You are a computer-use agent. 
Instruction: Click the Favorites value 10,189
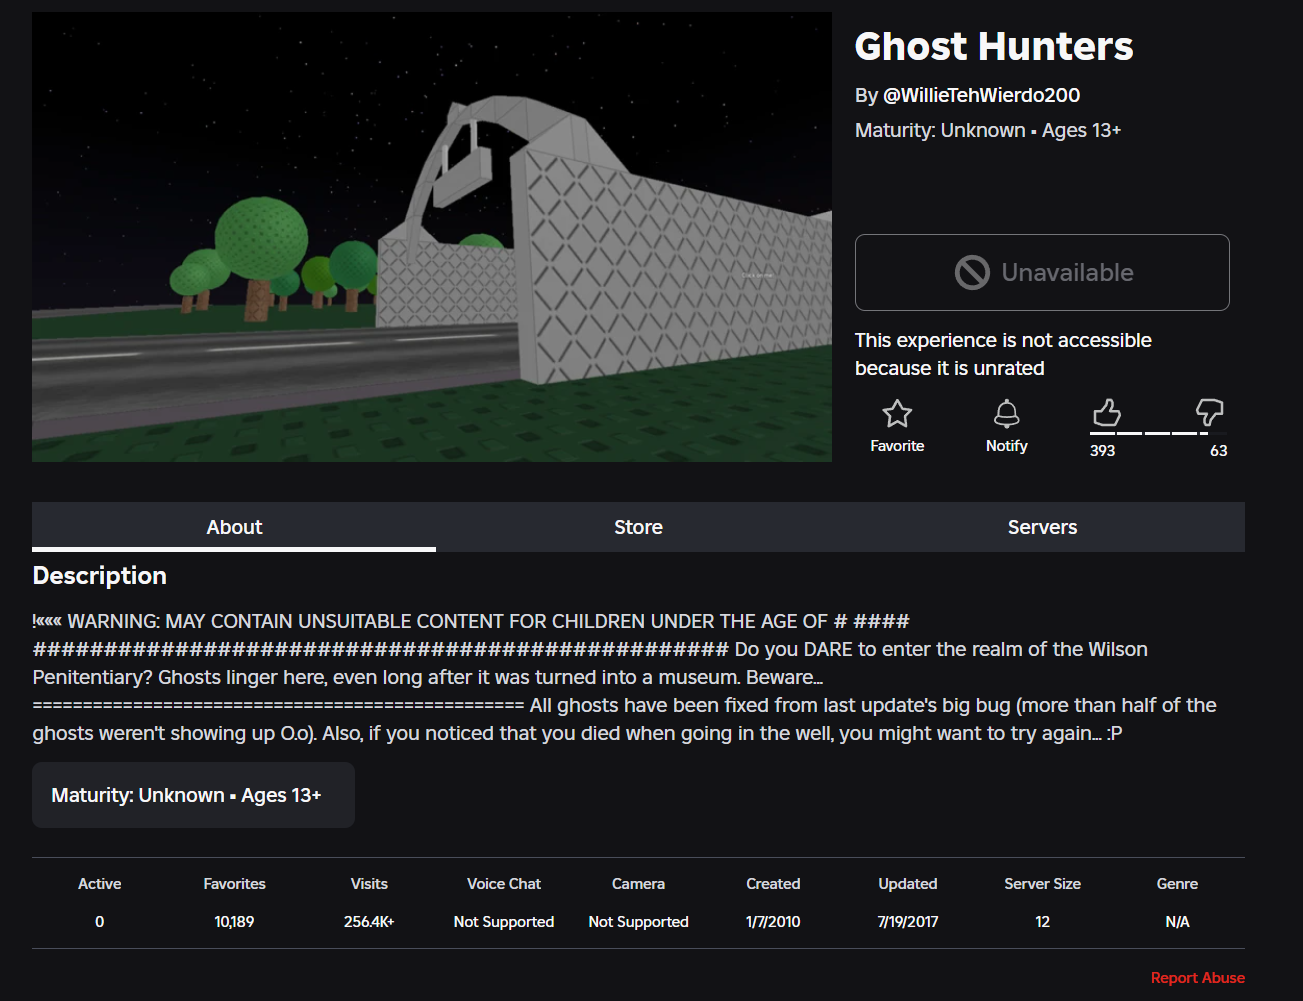pyautogui.click(x=234, y=922)
